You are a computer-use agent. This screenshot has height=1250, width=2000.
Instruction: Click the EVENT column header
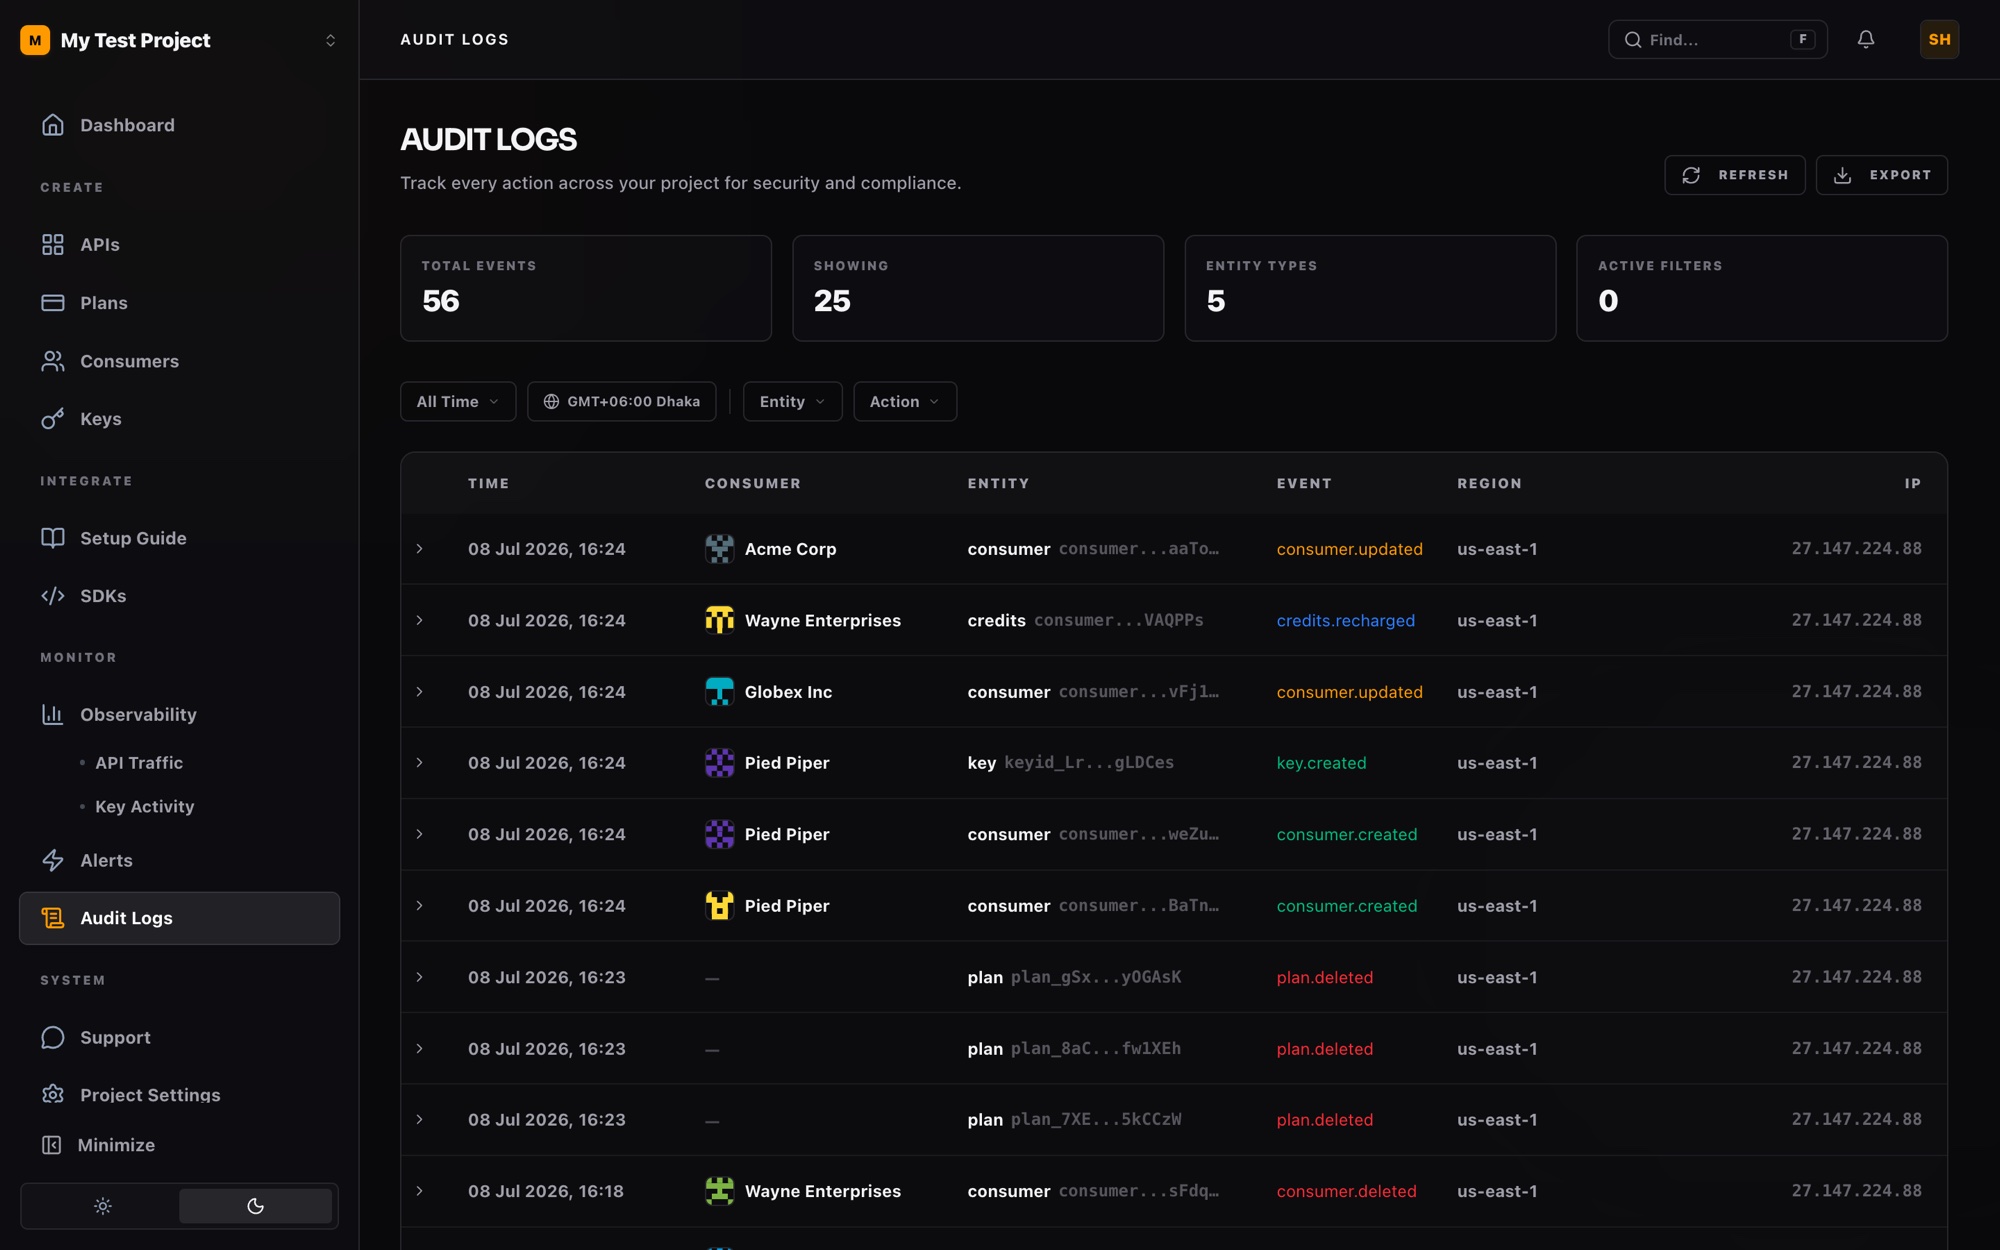[1304, 483]
